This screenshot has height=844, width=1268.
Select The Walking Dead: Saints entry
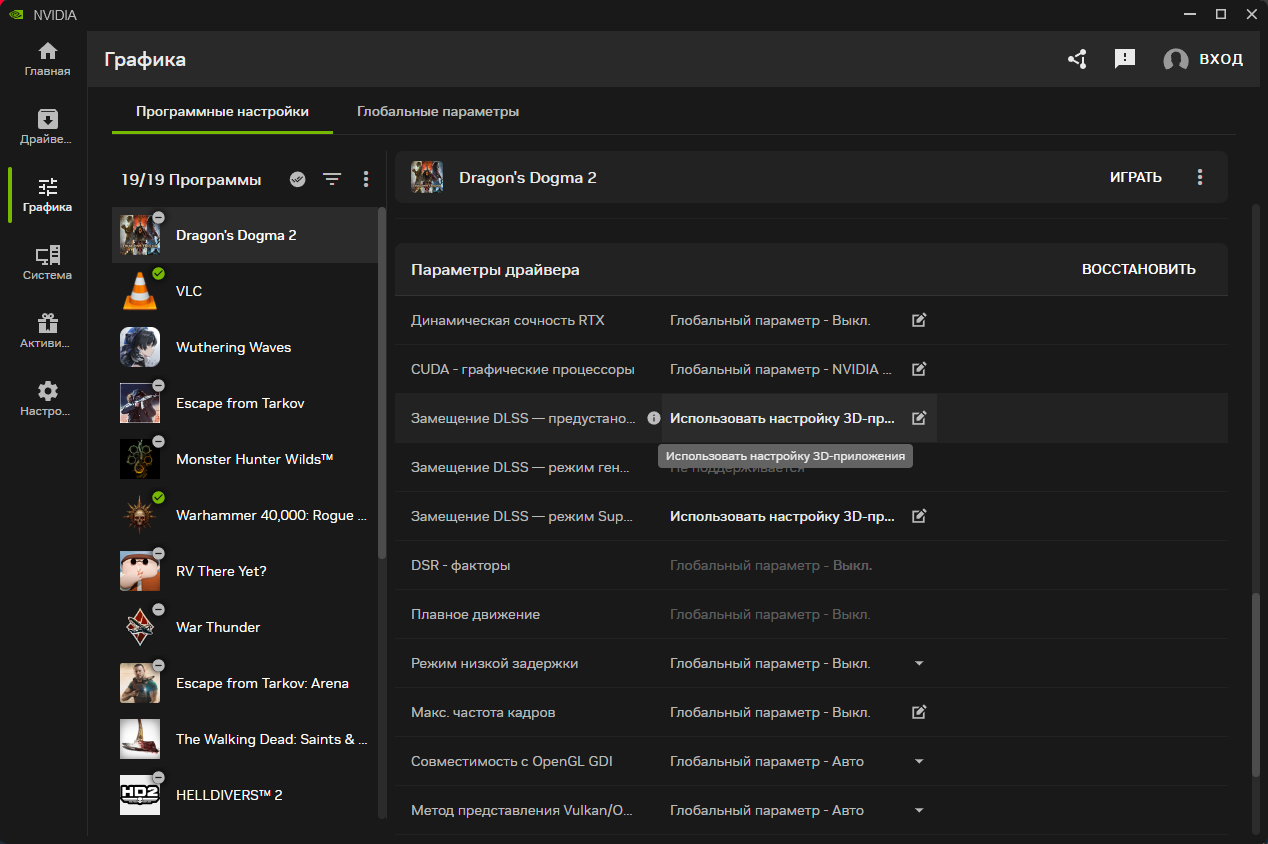pos(245,739)
